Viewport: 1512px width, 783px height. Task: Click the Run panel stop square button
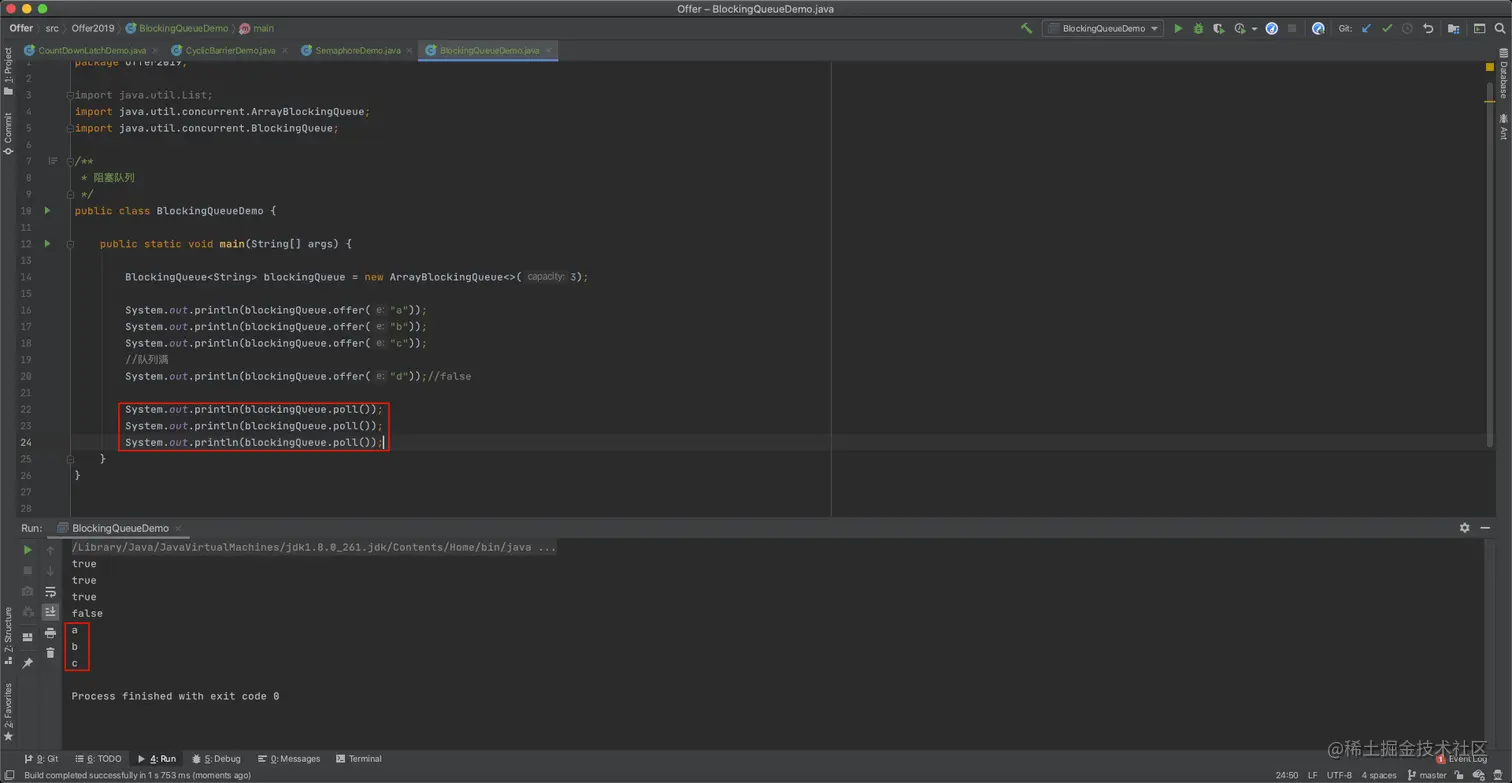27,570
